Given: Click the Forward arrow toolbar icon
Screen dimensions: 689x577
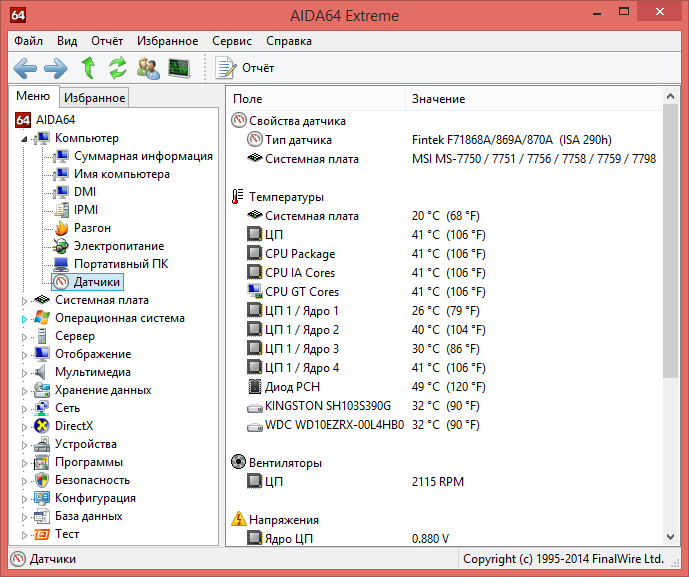Looking at the screenshot, I should (56, 68).
